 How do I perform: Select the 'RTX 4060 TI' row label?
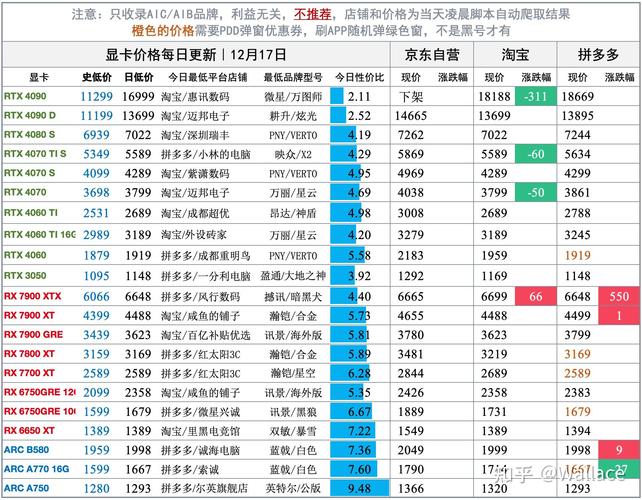click(30, 213)
